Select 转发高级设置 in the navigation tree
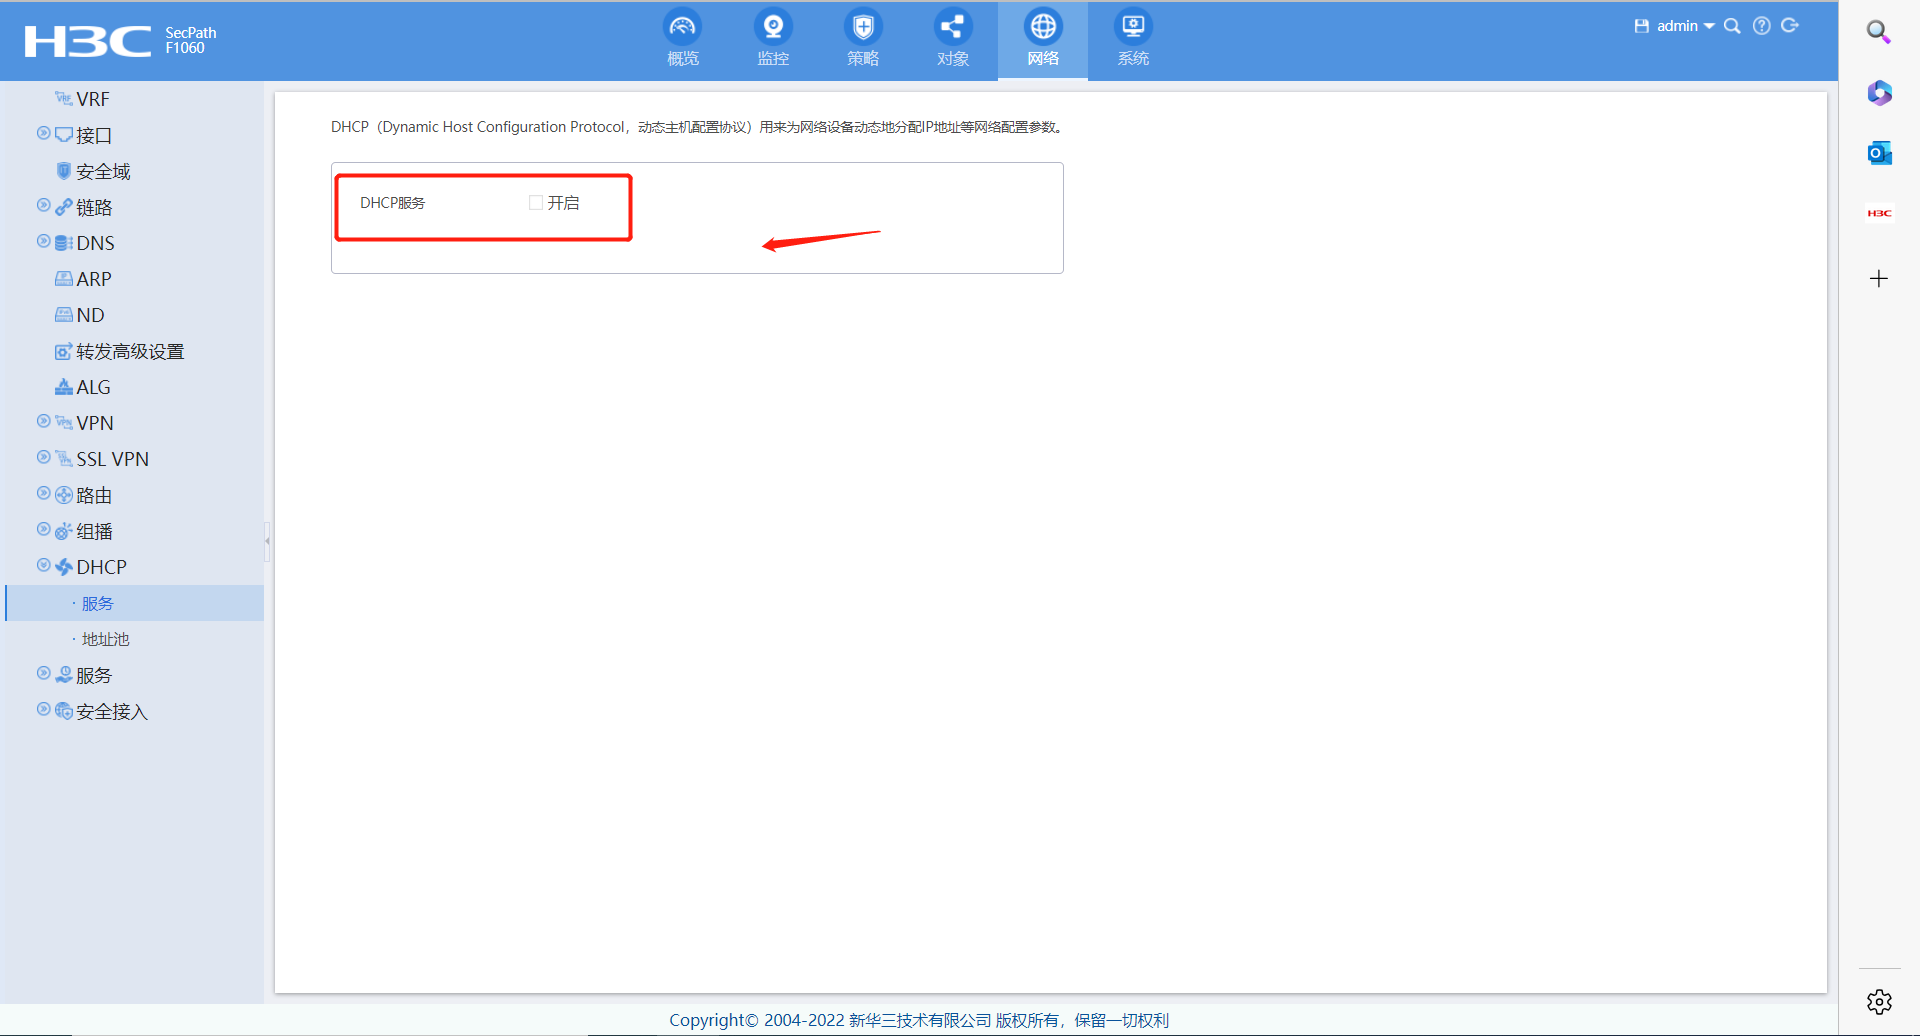The height and width of the screenshot is (1036, 1920). coord(130,351)
